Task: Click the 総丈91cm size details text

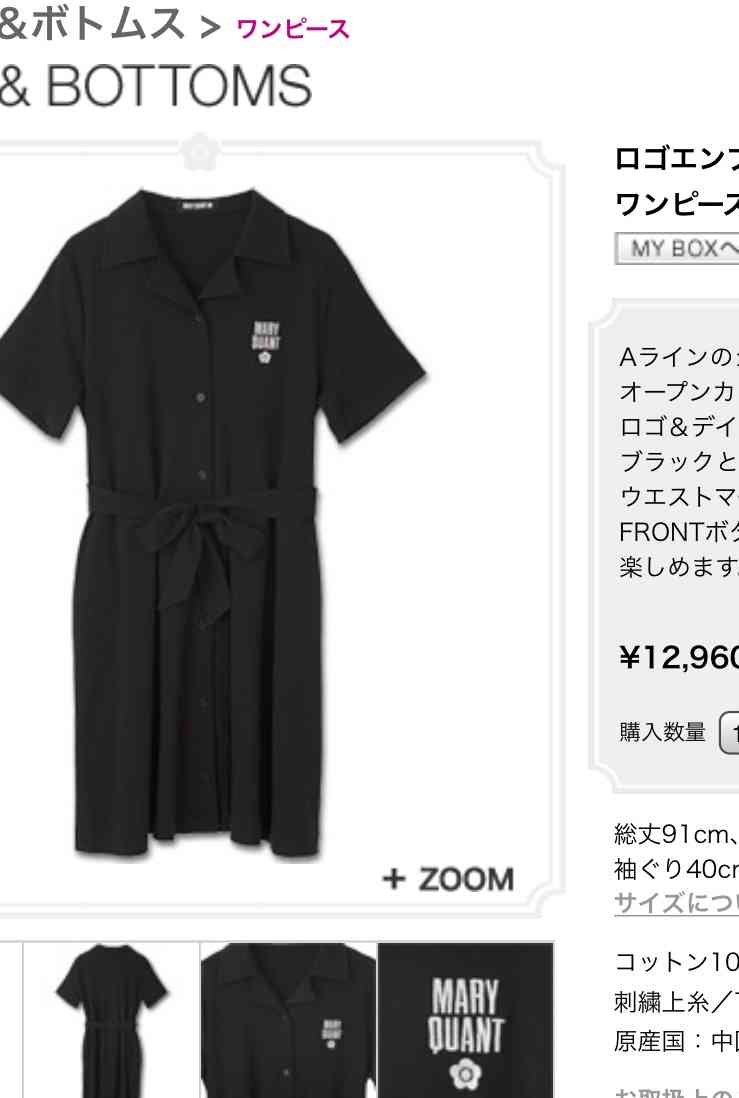Action: pos(676,834)
